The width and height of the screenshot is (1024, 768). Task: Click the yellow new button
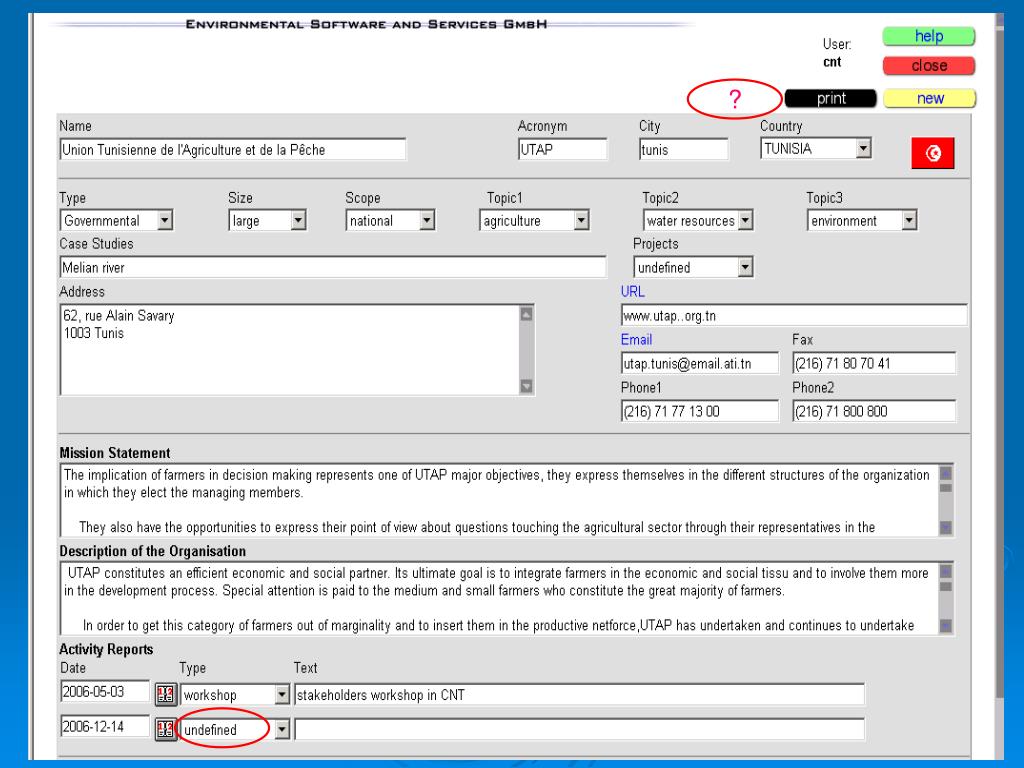(928, 98)
